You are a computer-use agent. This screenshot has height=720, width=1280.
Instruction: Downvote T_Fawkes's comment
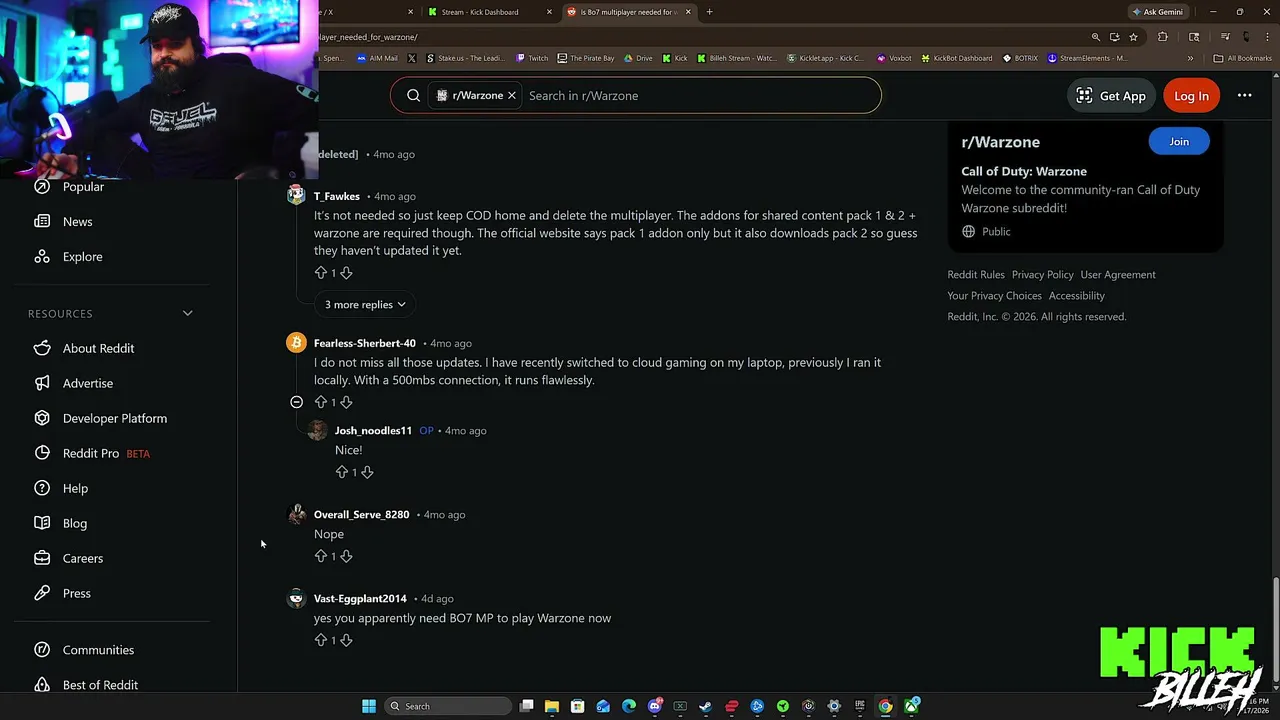pos(346,273)
